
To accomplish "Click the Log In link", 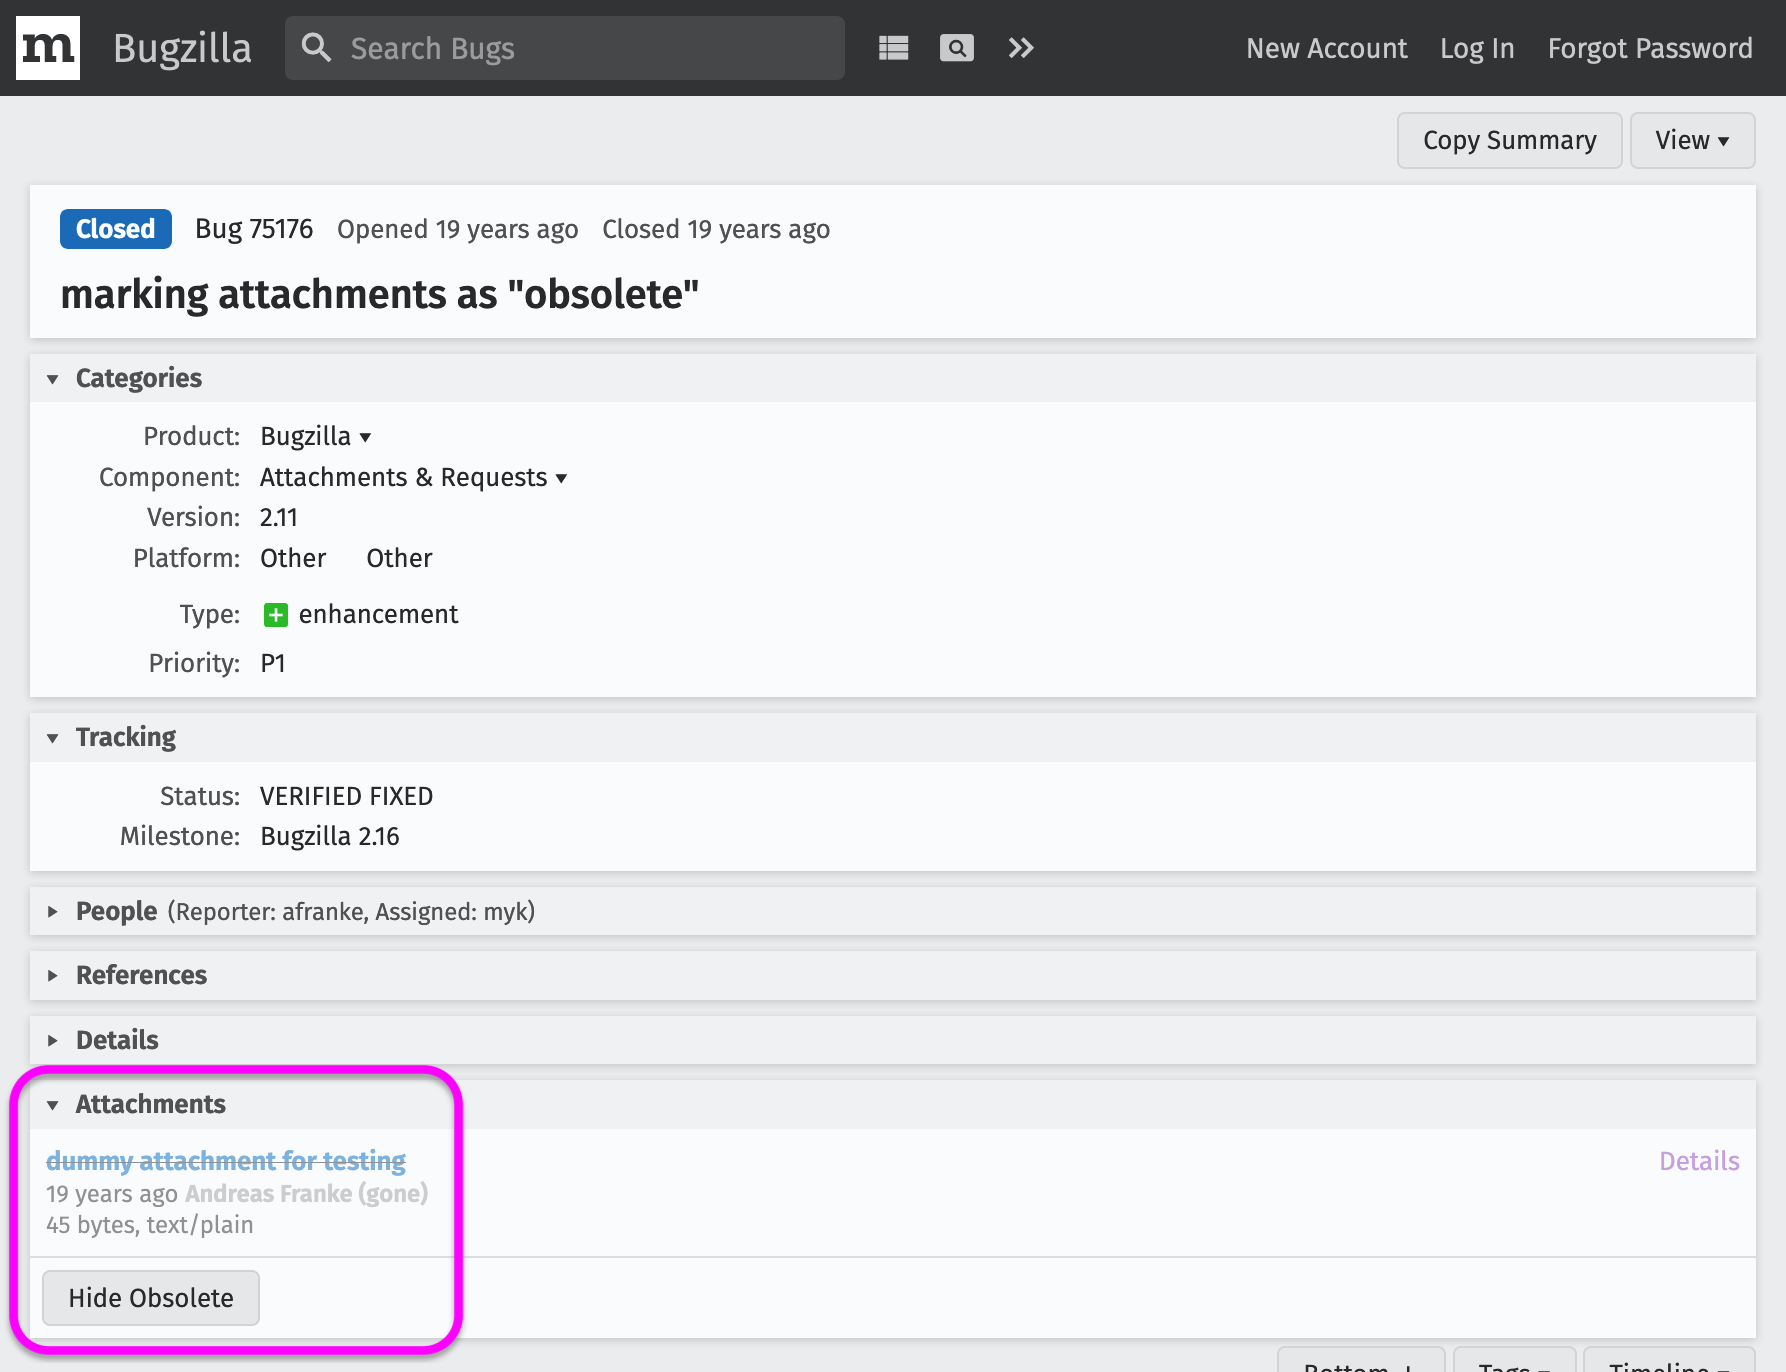I will pos(1477,48).
